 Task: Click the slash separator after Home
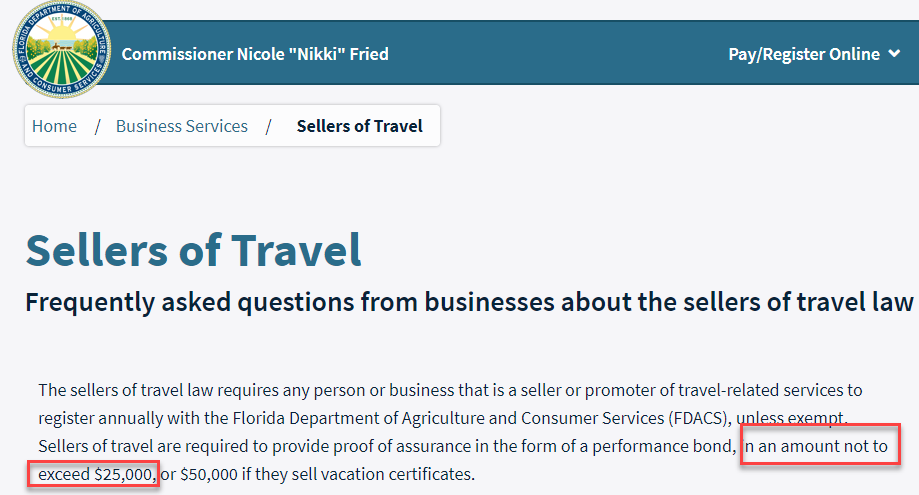(x=98, y=126)
